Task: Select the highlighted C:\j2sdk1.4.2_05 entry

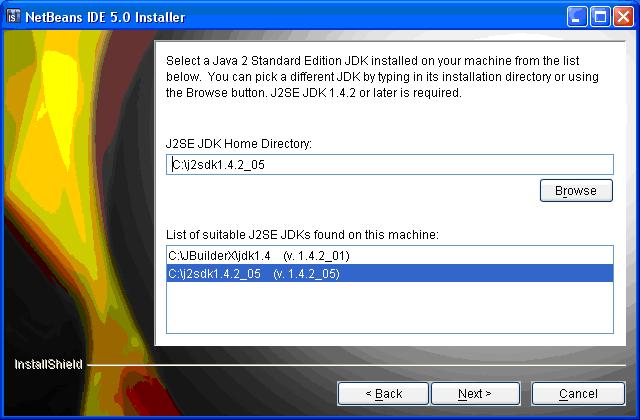Action: (389, 273)
